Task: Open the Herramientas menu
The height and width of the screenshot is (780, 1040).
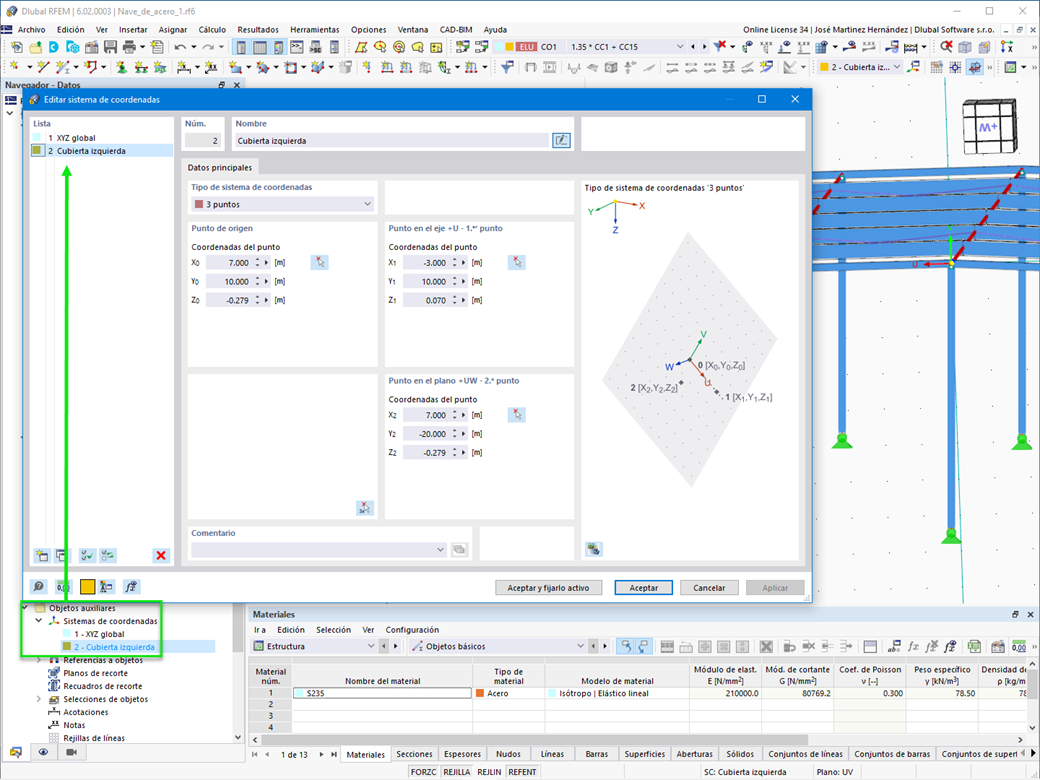Action: 314,30
